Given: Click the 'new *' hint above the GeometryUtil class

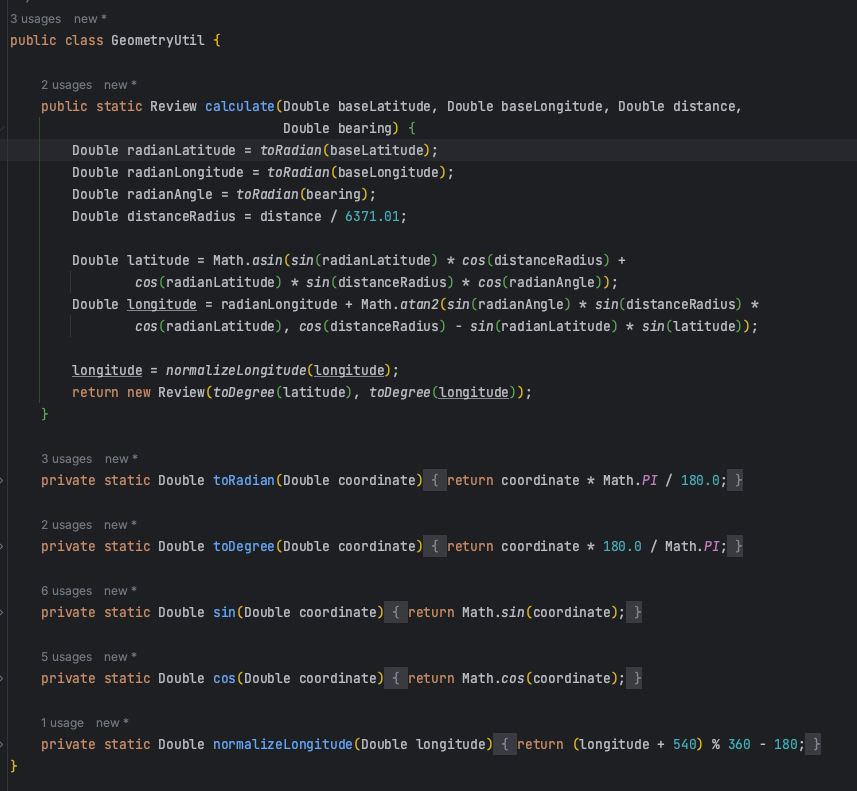Looking at the screenshot, I should click(90, 19).
